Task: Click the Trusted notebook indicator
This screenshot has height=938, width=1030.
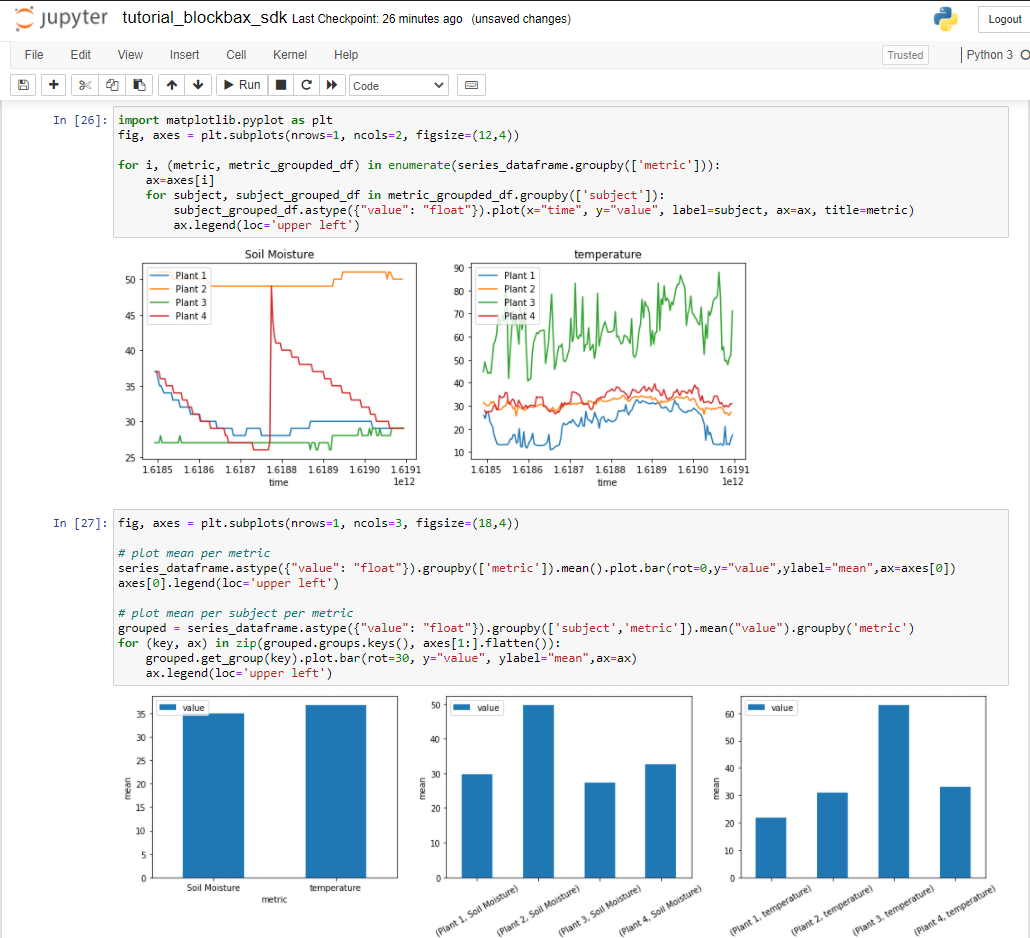Action: [x=904, y=55]
